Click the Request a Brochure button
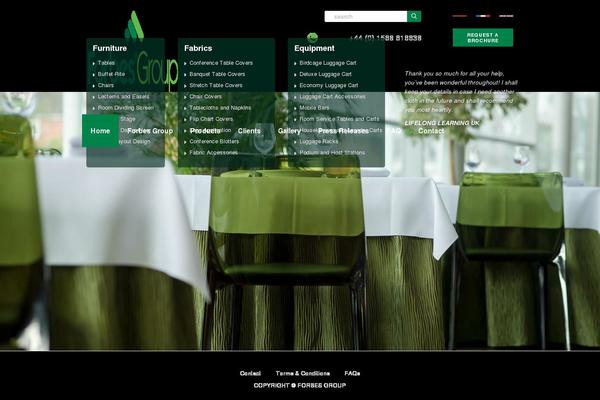 pos(483,38)
